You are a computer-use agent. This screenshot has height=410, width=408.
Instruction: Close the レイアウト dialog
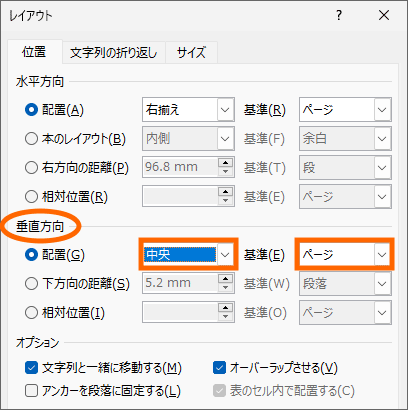click(384, 15)
